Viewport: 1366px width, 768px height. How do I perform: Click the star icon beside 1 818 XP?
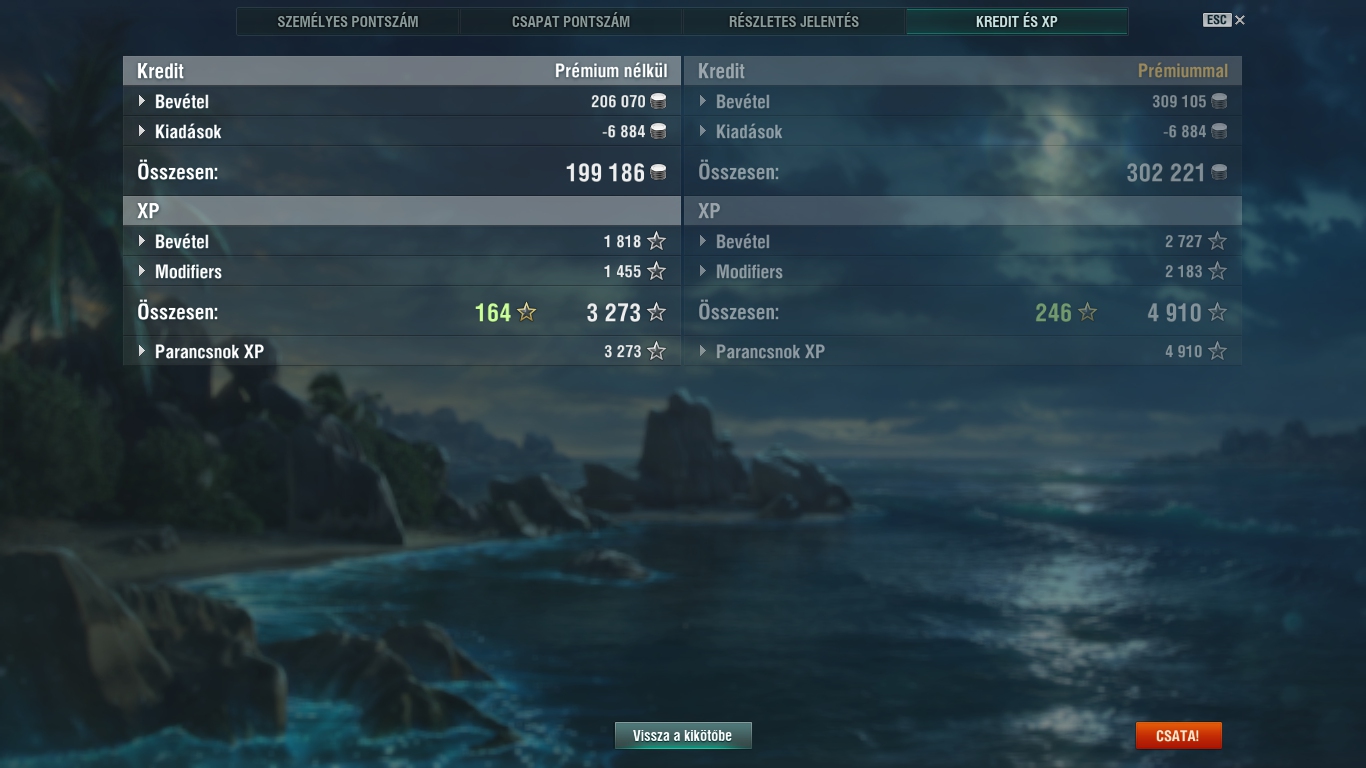point(656,241)
